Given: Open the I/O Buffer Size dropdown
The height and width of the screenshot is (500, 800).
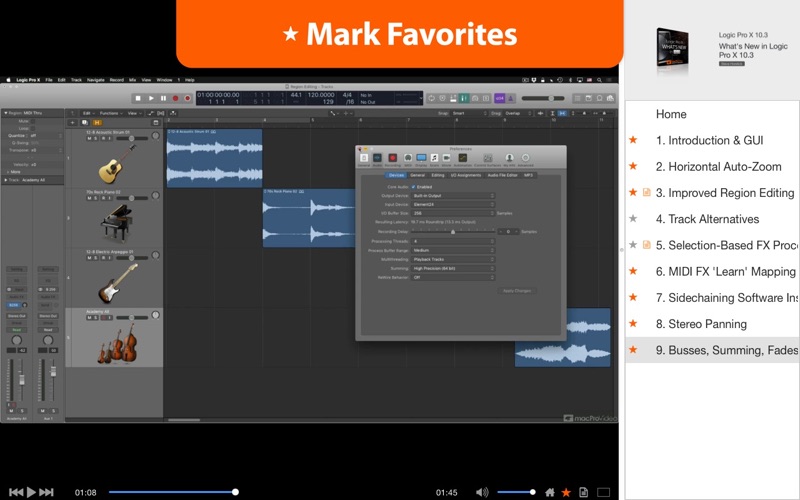Looking at the screenshot, I should (x=453, y=213).
